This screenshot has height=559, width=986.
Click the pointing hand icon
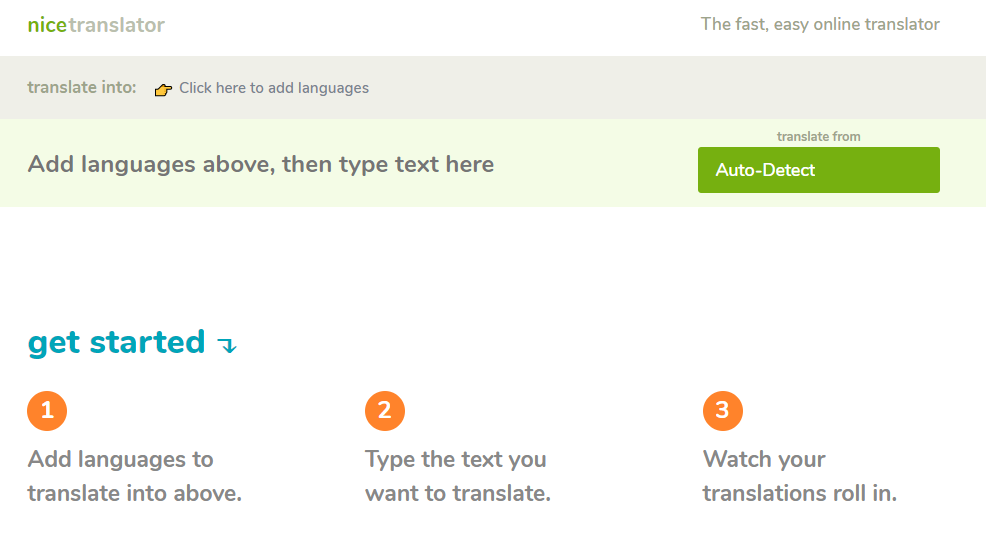point(163,89)
